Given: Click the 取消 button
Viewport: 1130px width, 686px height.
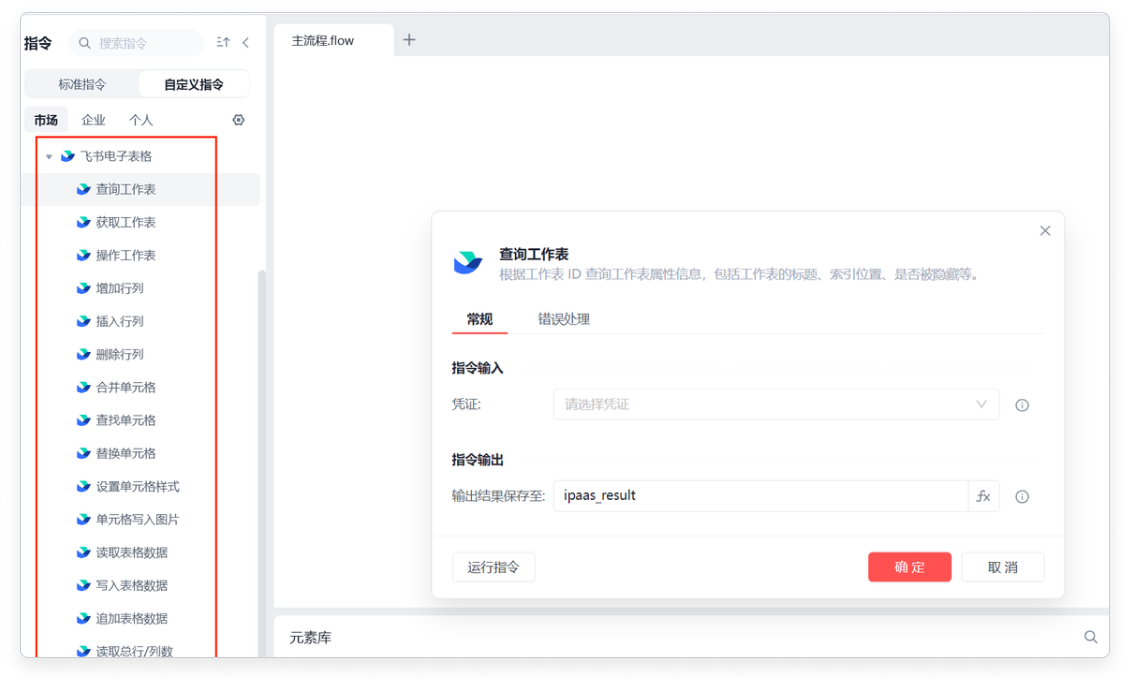Looking at the screenshot, I should pyautogui.click(x=1002, y=567).
